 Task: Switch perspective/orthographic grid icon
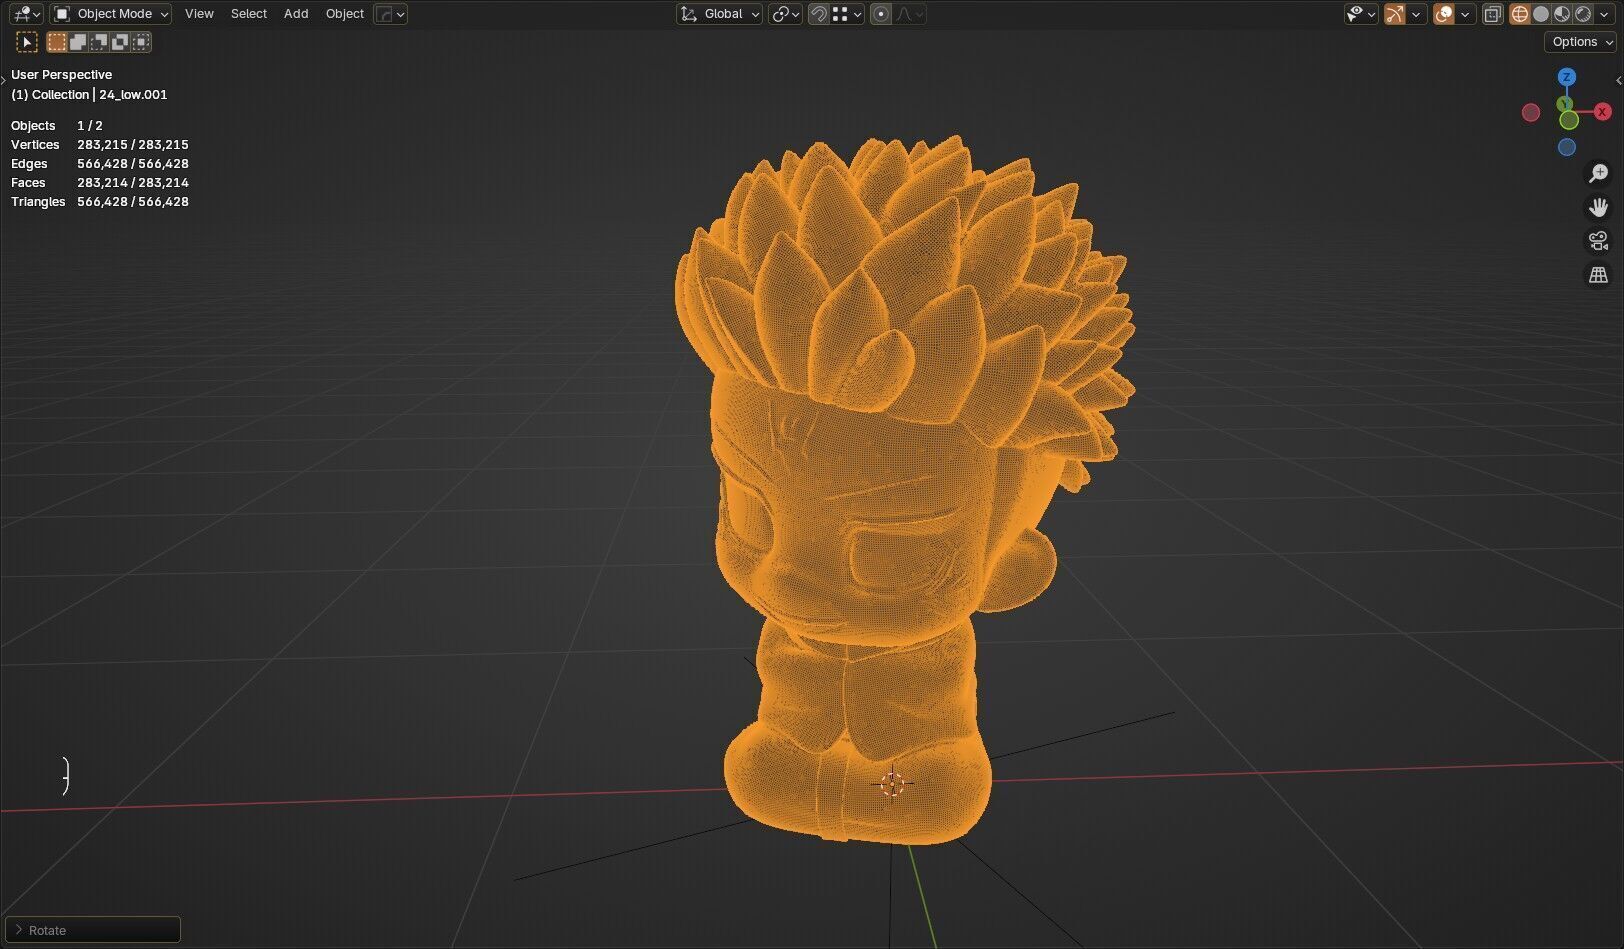pyautogui.click(x=1599, y=275)
